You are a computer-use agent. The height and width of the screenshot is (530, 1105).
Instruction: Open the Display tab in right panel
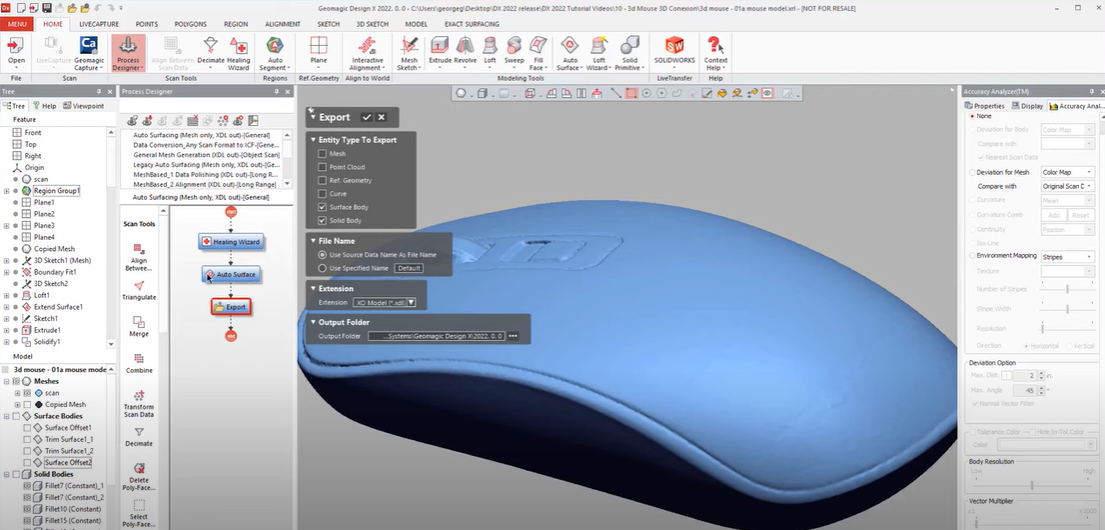pos(1027,106)
